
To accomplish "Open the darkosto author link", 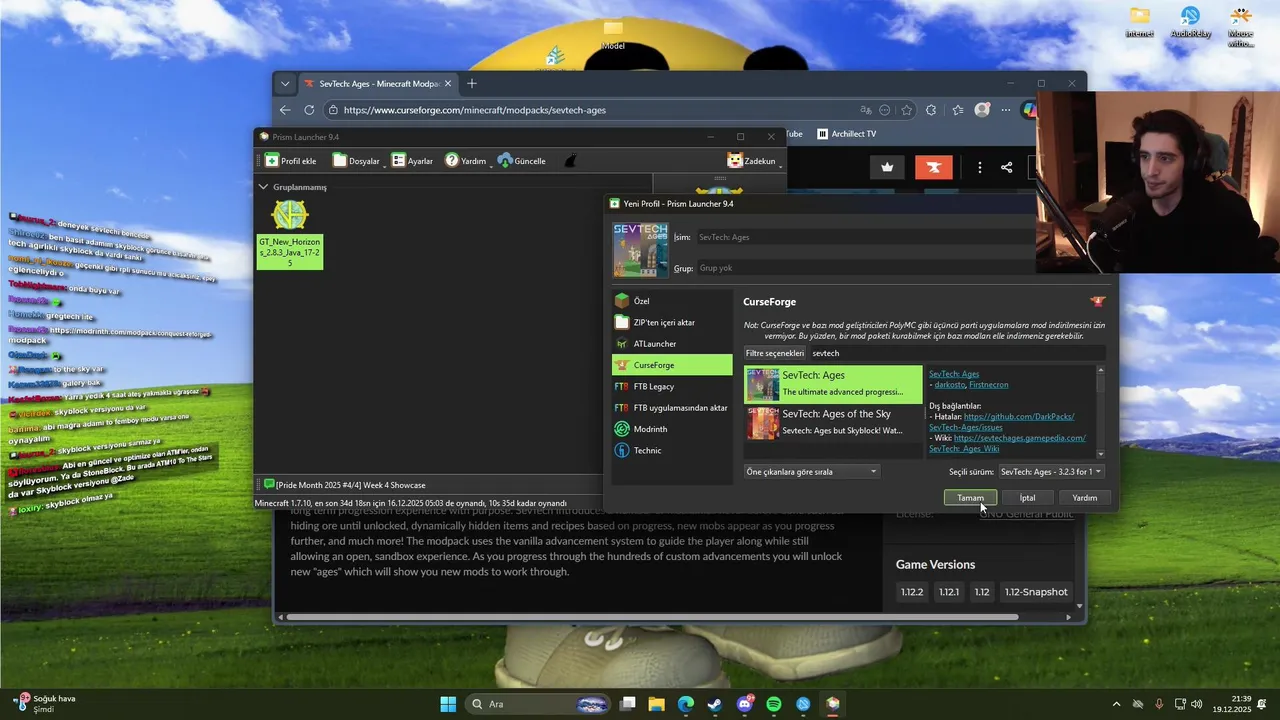I will 949,385.
